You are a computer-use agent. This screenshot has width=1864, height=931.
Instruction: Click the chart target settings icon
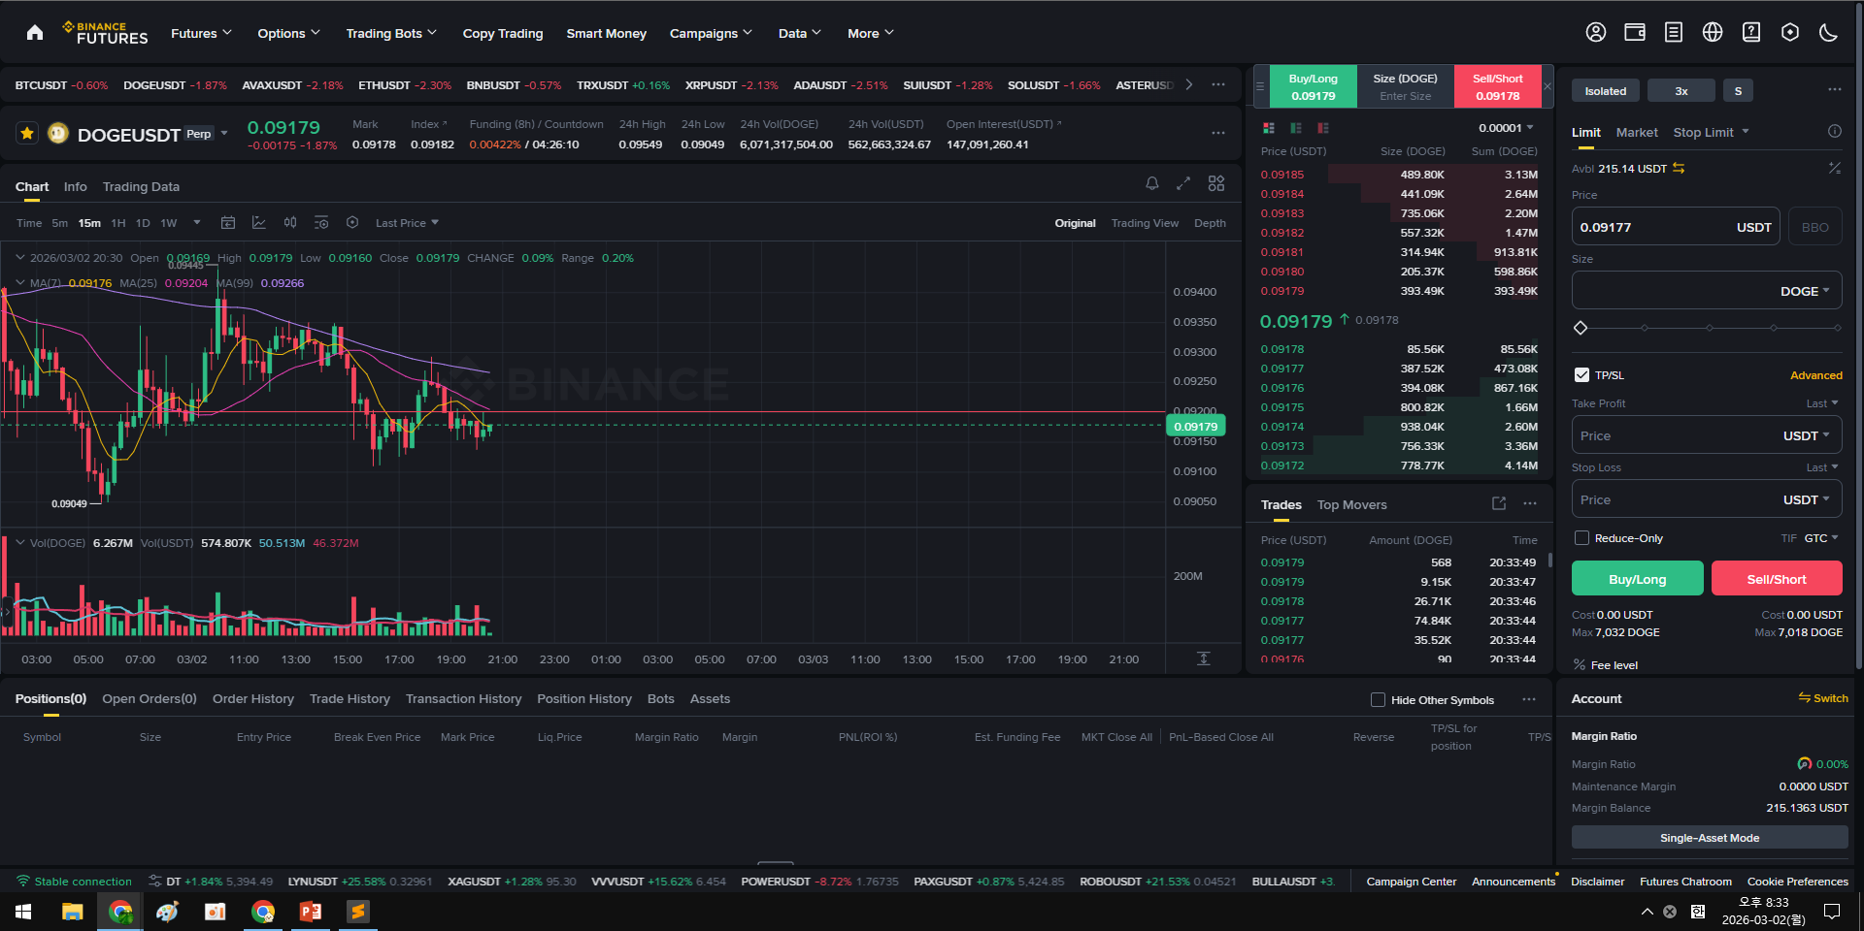pos(352,223)
